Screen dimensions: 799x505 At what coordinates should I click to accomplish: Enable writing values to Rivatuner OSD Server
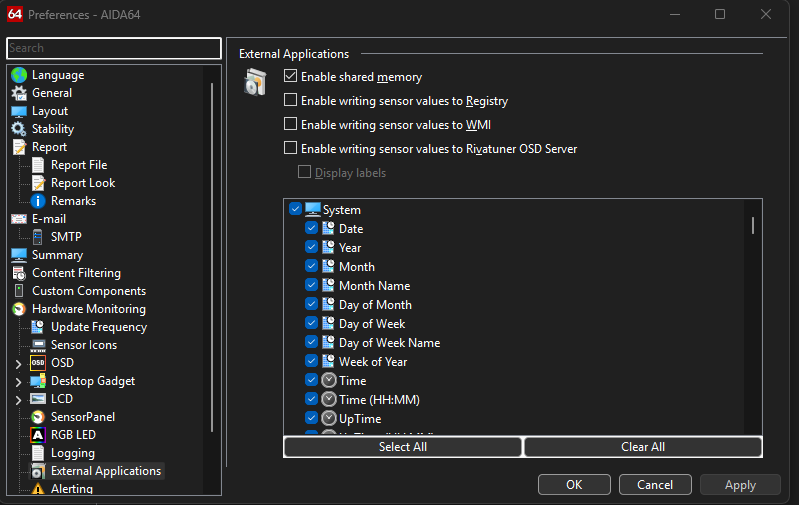coord(290,148)
